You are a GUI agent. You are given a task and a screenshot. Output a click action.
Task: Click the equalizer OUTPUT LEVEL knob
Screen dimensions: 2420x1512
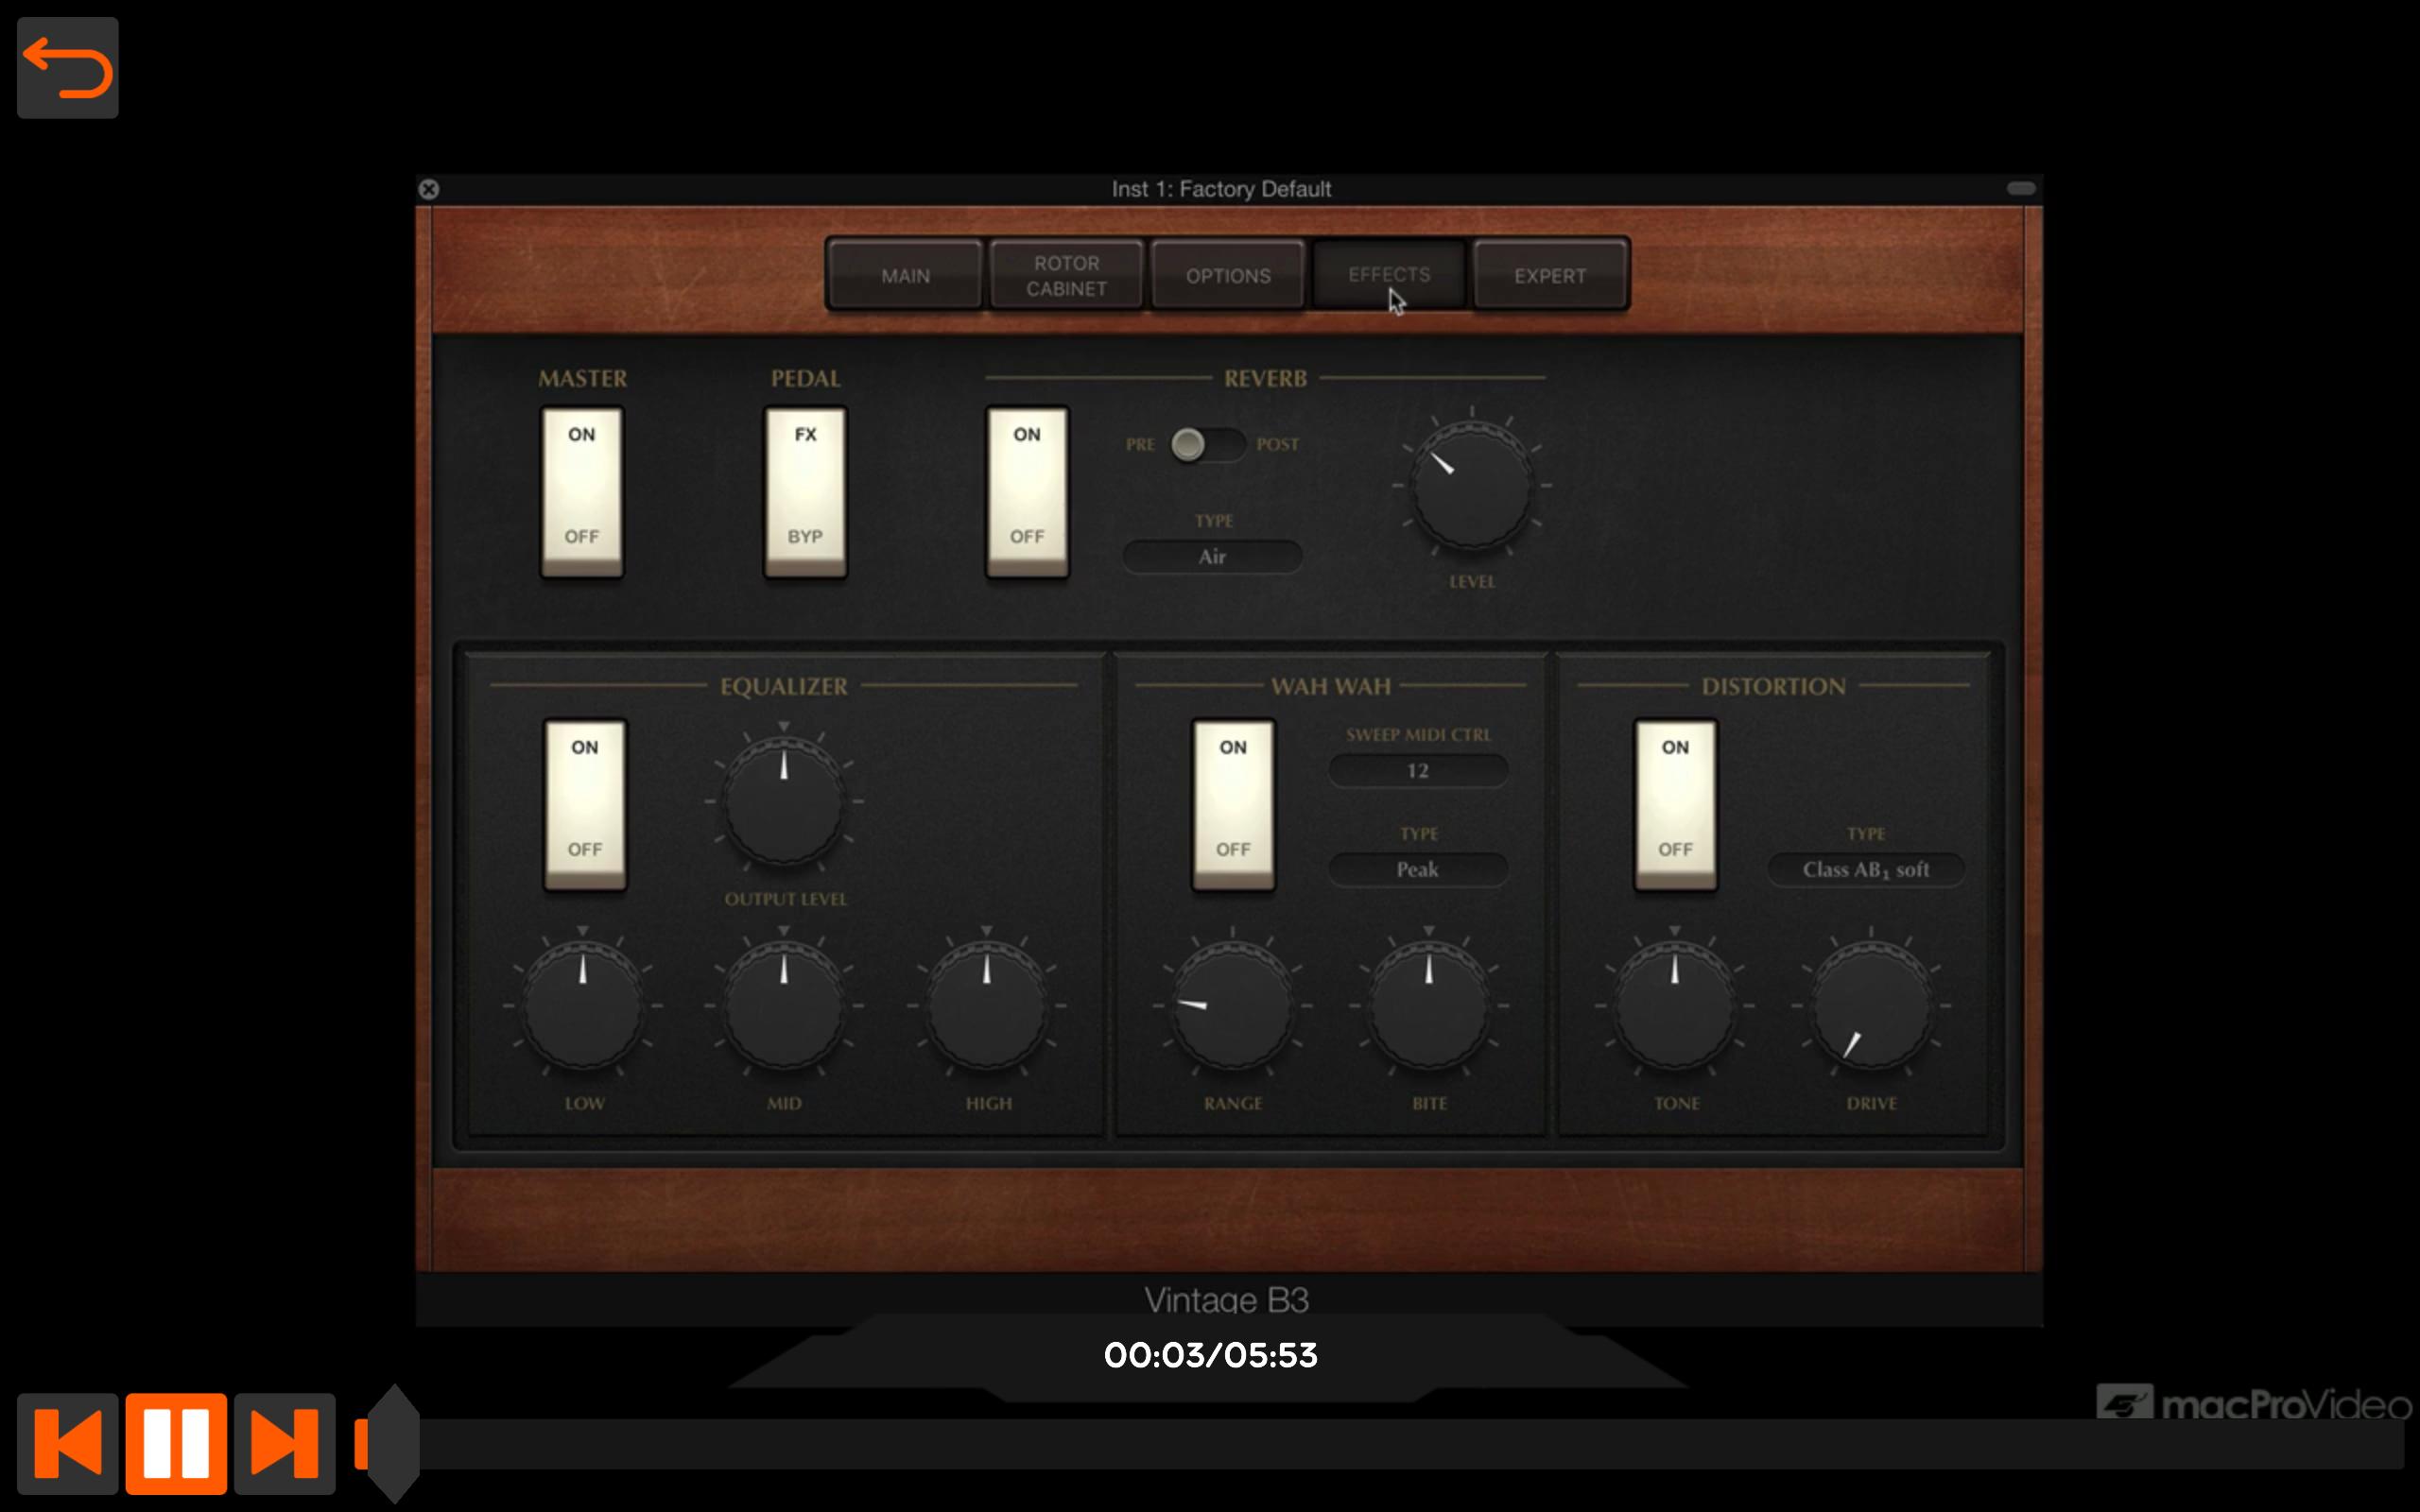pos(784,801)
